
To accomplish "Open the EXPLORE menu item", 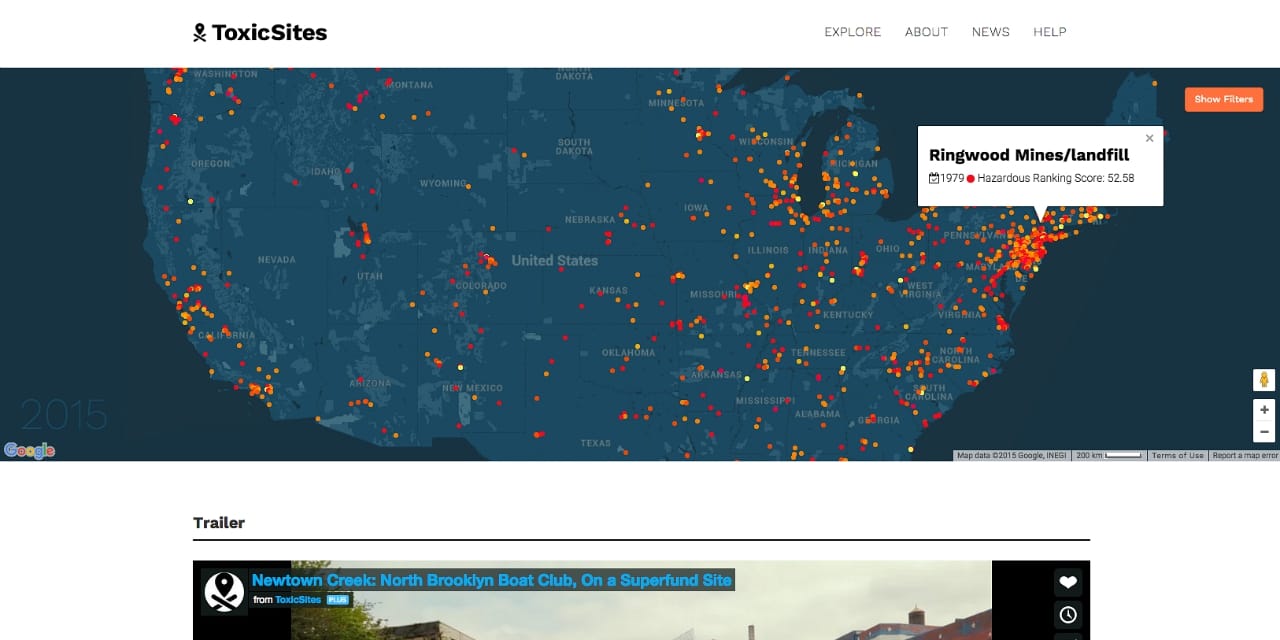I will click(x=852, y=32).
